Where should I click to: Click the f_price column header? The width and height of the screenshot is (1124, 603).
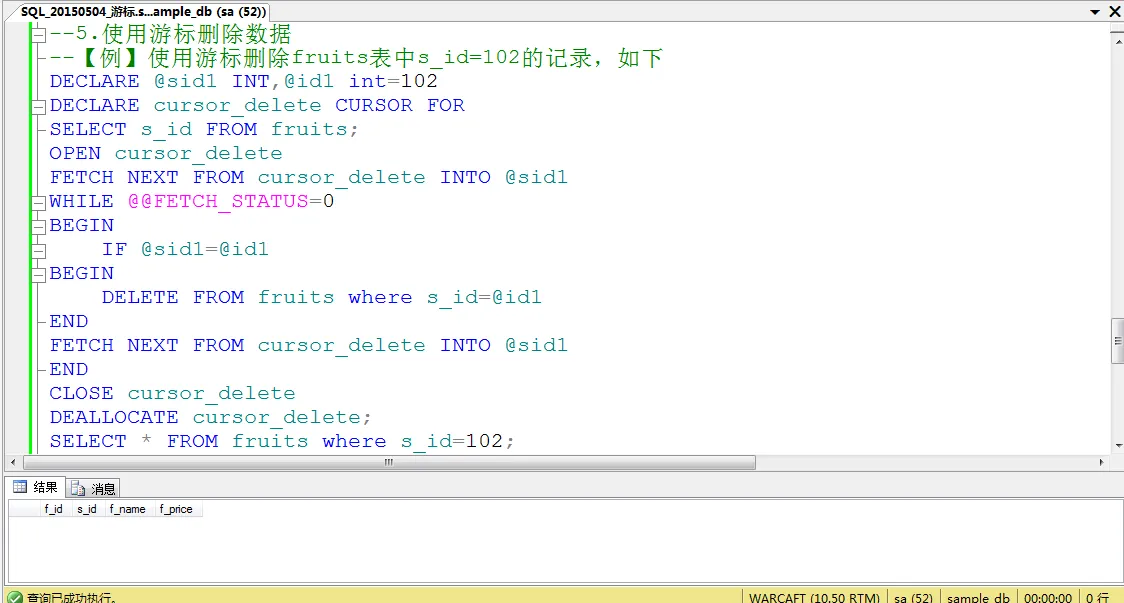(176, 509)
